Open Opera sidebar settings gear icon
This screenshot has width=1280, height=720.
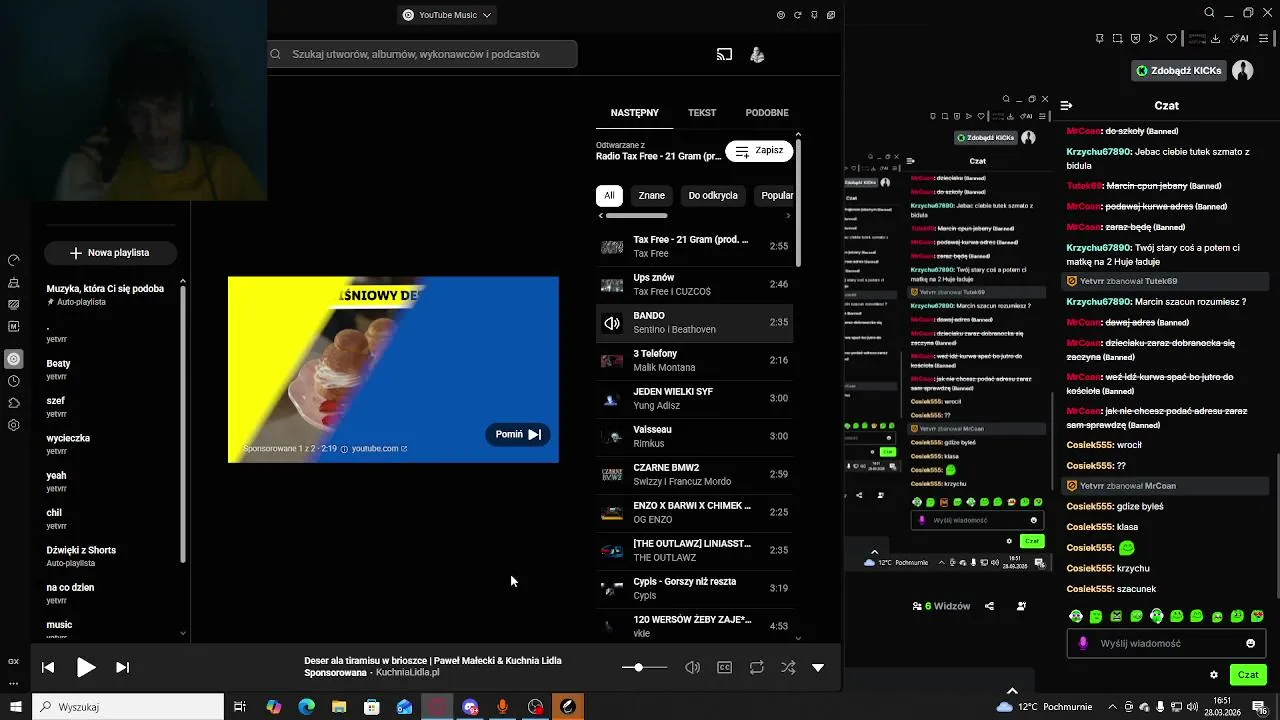click(x=14, y=425)
